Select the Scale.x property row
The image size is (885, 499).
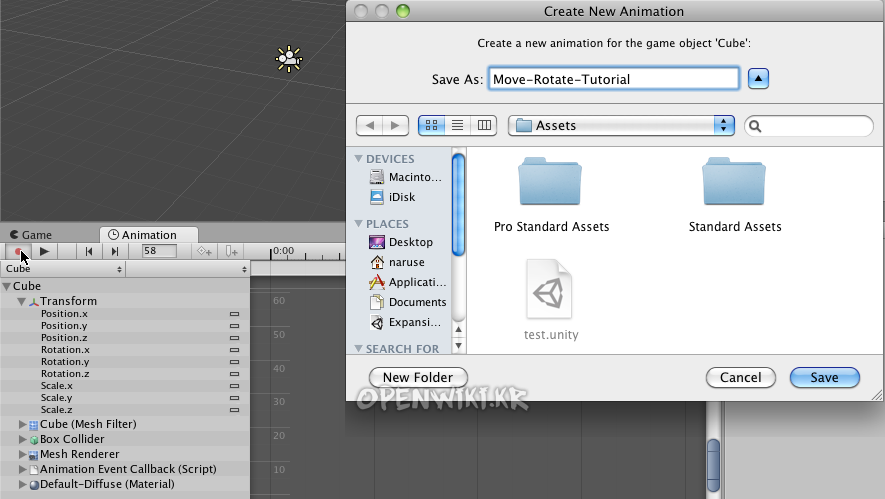(125, 386)
